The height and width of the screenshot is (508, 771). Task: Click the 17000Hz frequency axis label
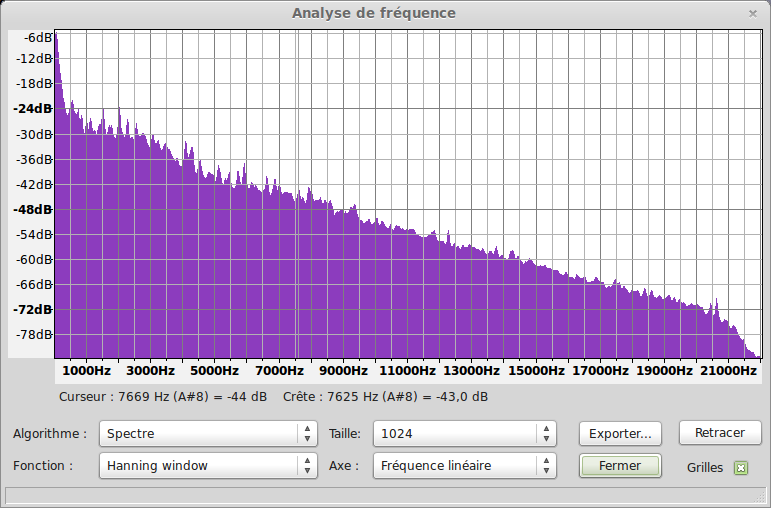tap(600, 371)
